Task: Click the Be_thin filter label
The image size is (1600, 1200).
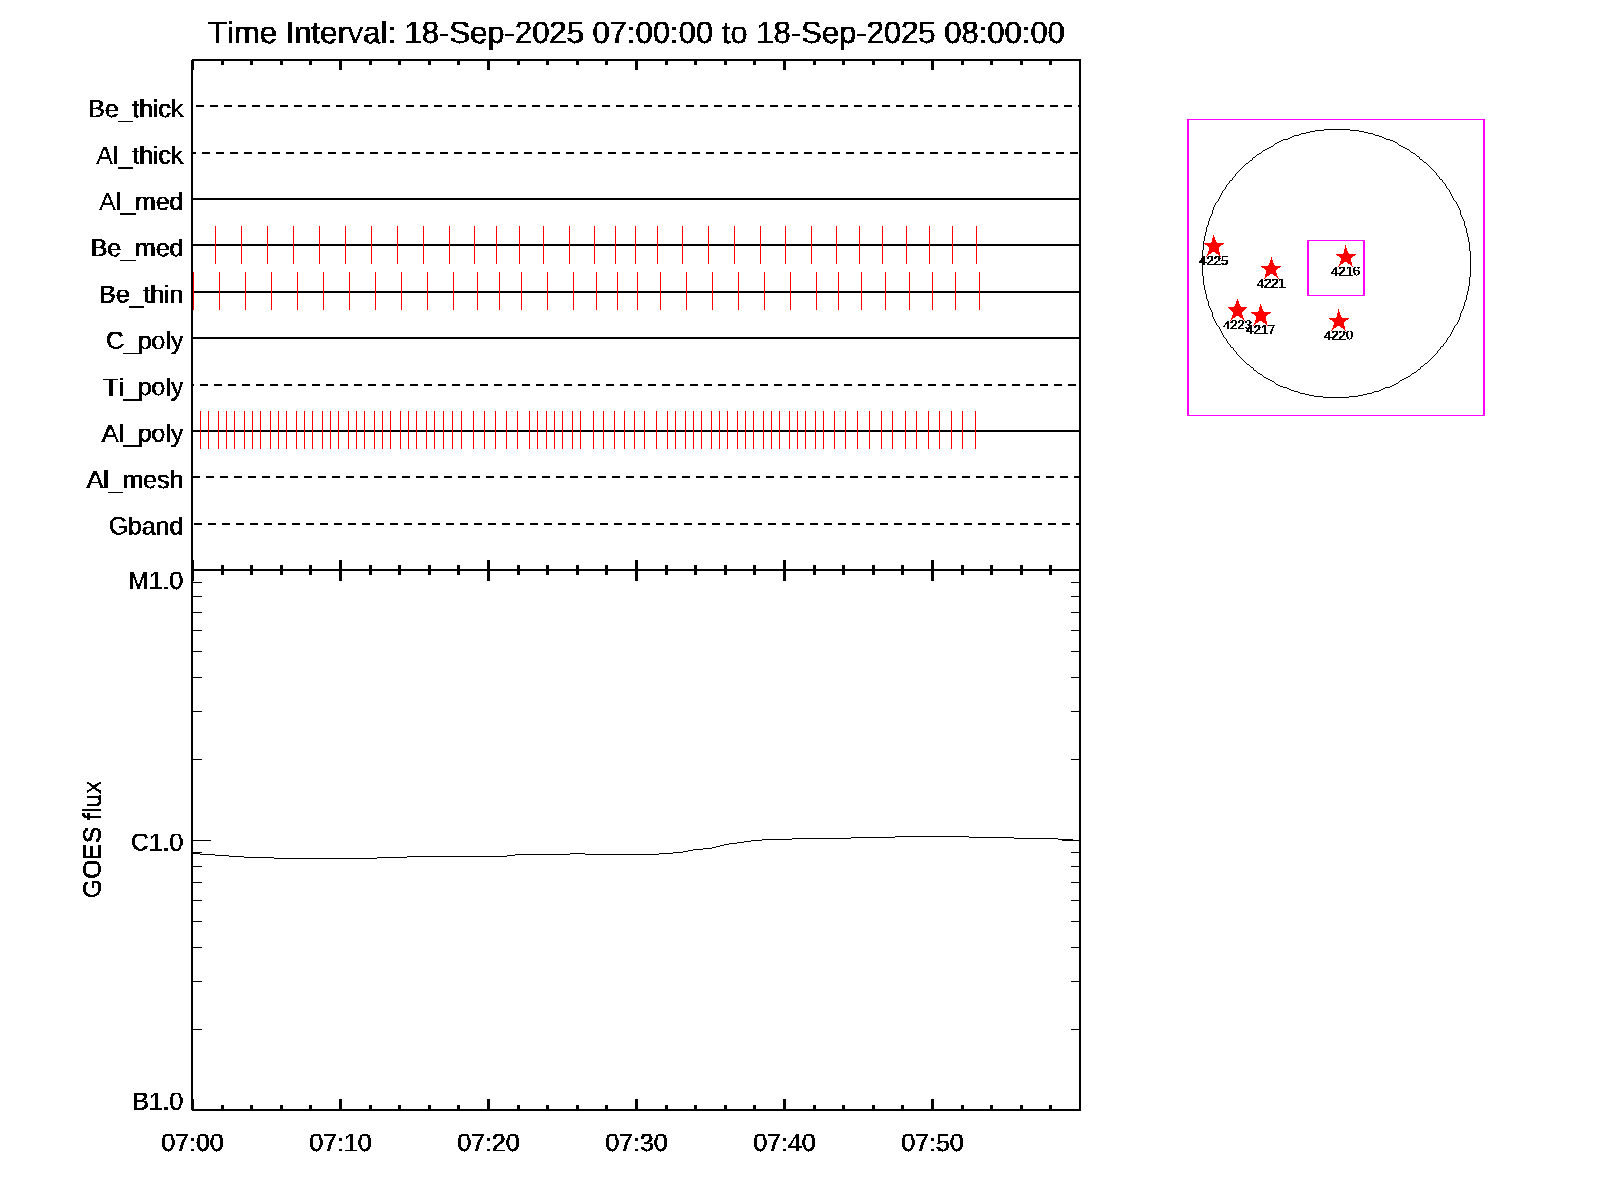Action: point(141,295)
